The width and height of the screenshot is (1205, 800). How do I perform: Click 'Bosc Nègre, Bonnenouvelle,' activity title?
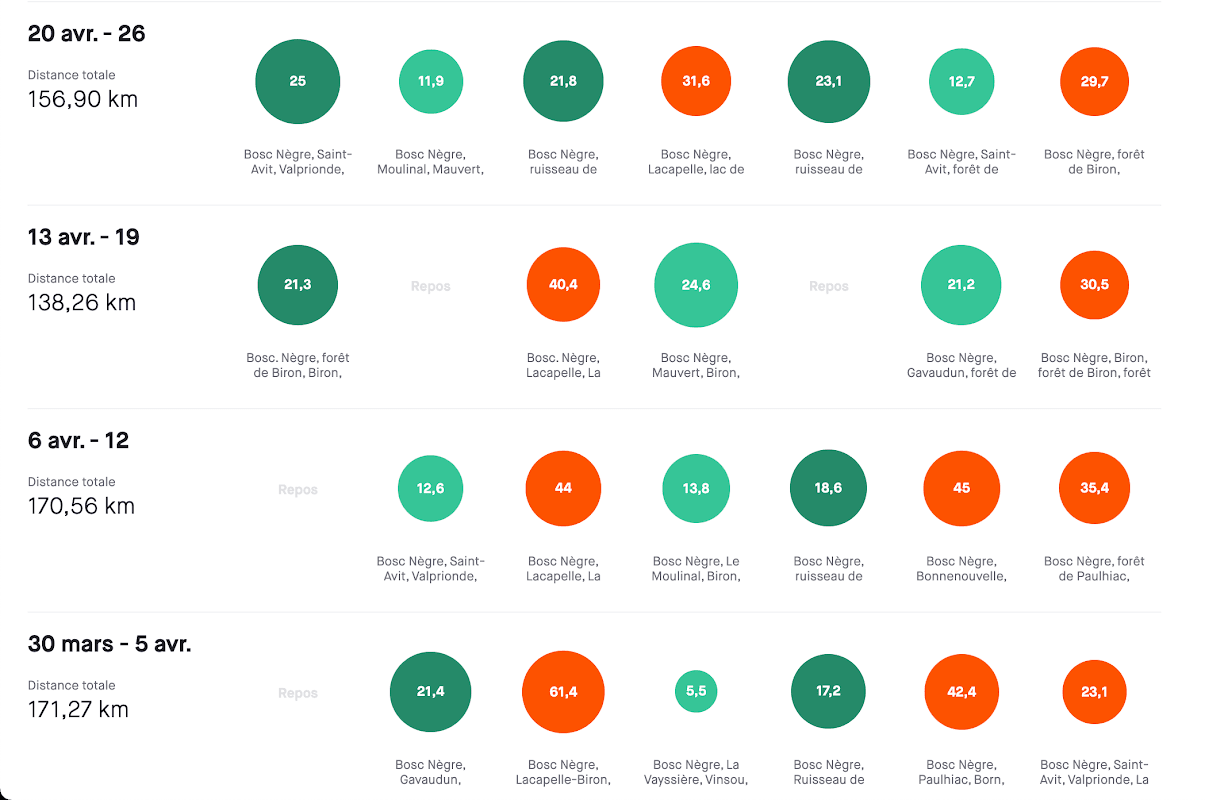(961, 568)
